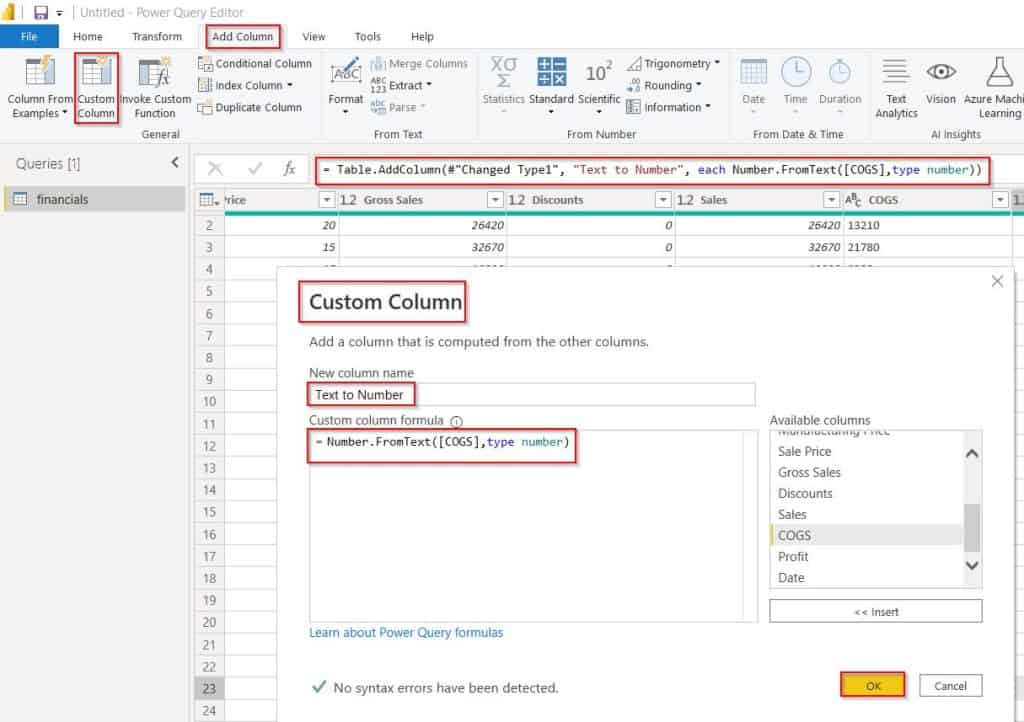The width and height of the screenshot is (1024, 722).
Task: Open Azure Machine Learning insight
Action: (x=996, y=88)
